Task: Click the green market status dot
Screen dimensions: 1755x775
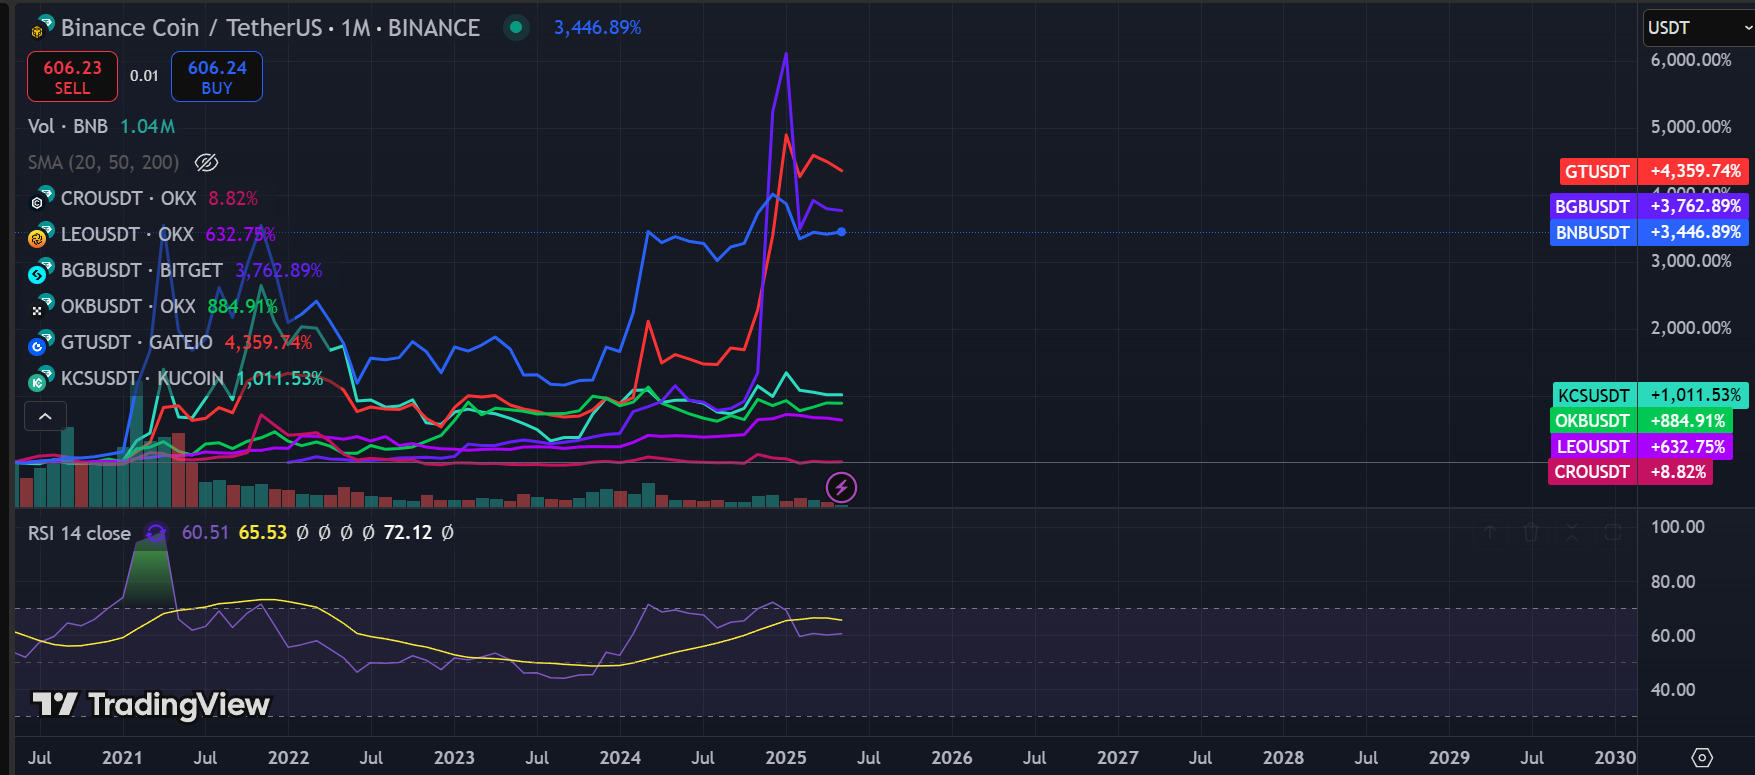Action: tap(516, 28)
